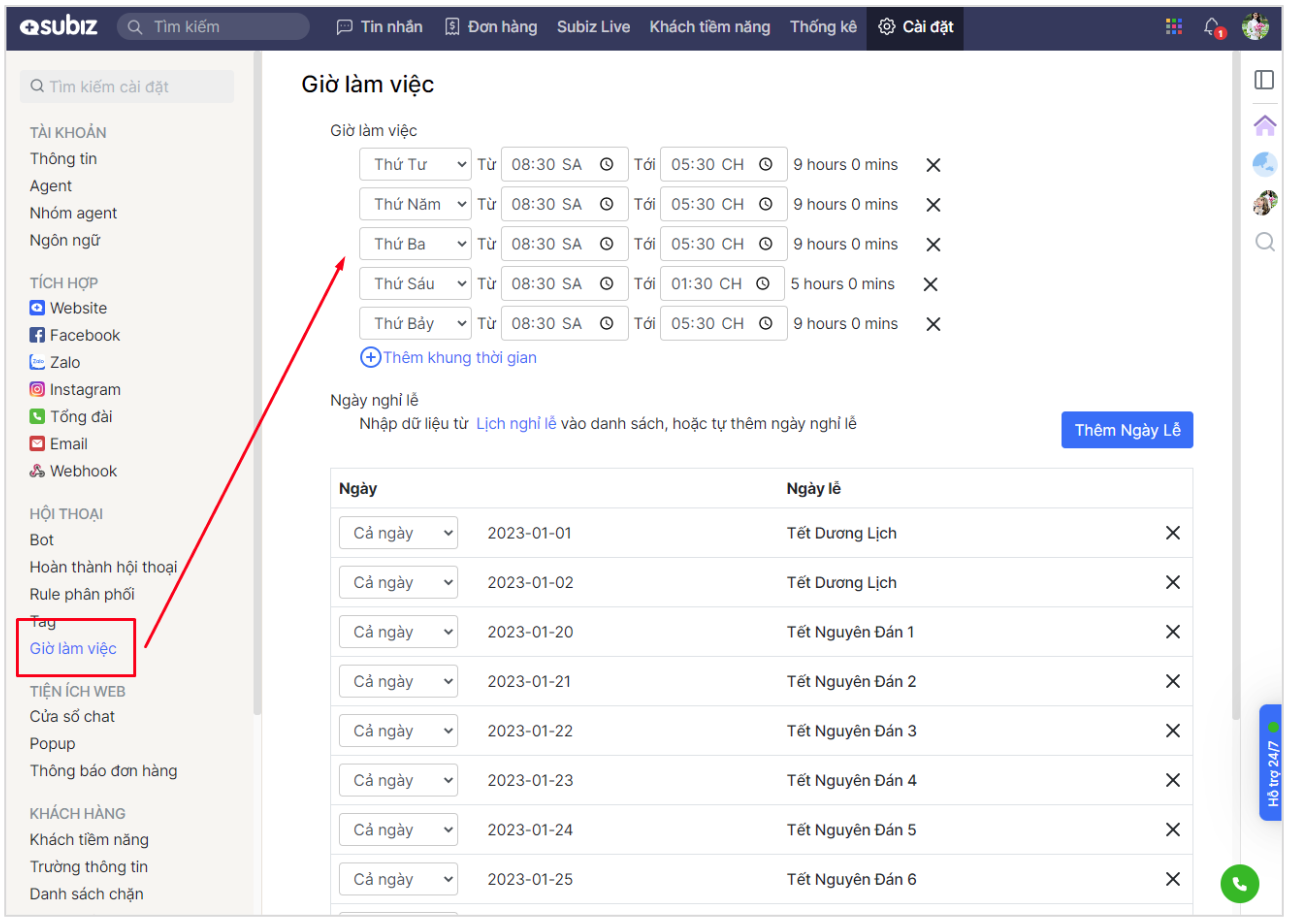This screenshot has height=924, width=1290.
Task: Open the colorful apps grid icon
Action: coord(1174,27)
